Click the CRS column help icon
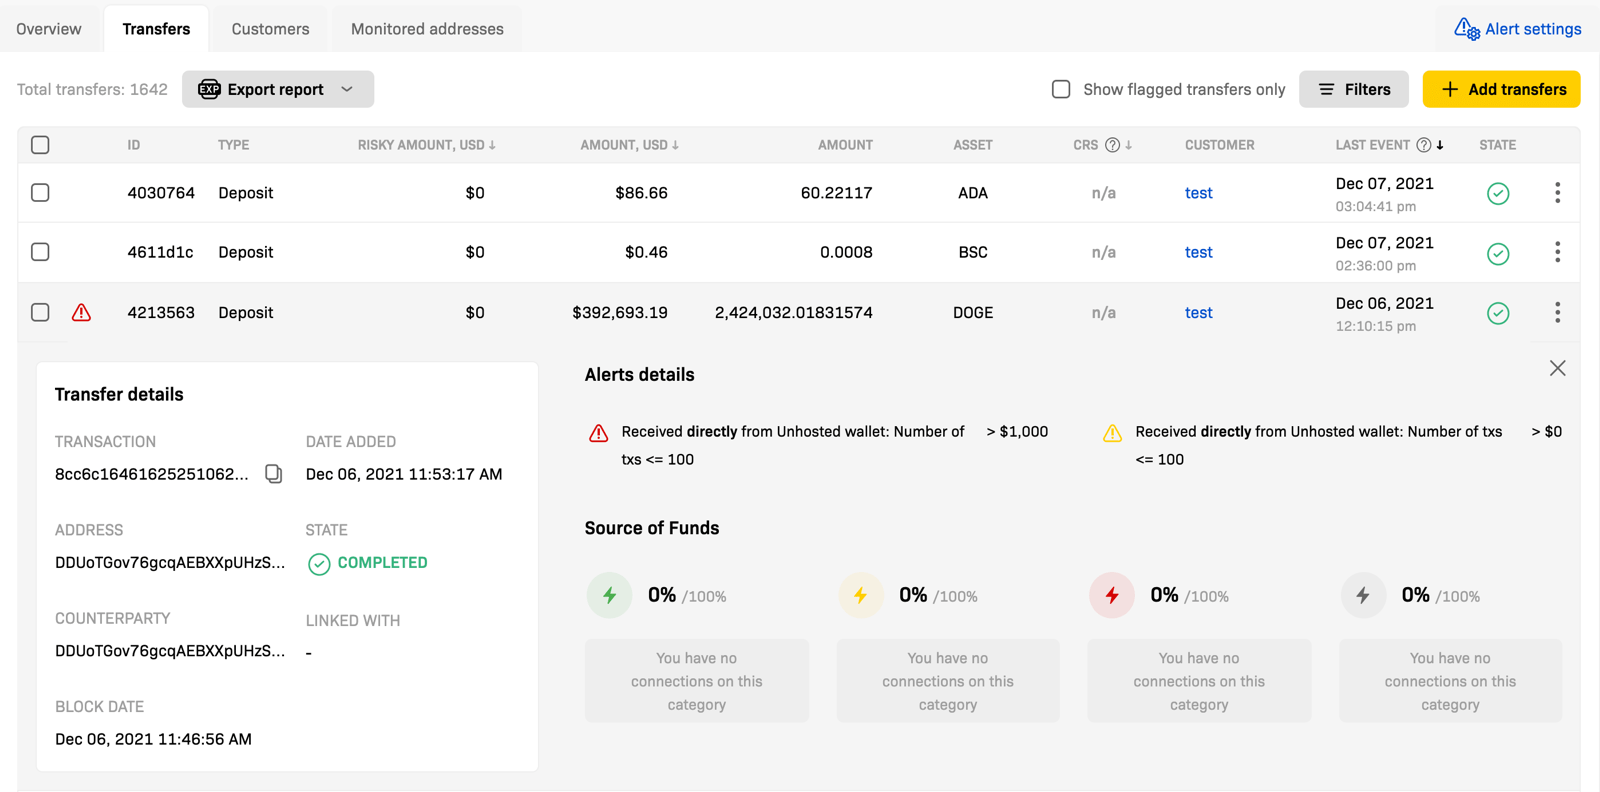Viewport: 1600px width, 792px height. [1112, 145]
